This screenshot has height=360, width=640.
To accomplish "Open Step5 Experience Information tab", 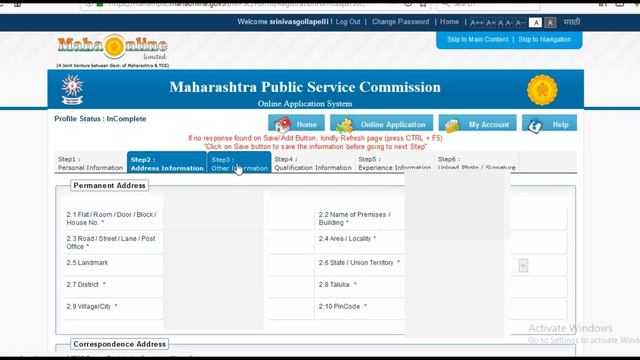I will tap(394, 163).
